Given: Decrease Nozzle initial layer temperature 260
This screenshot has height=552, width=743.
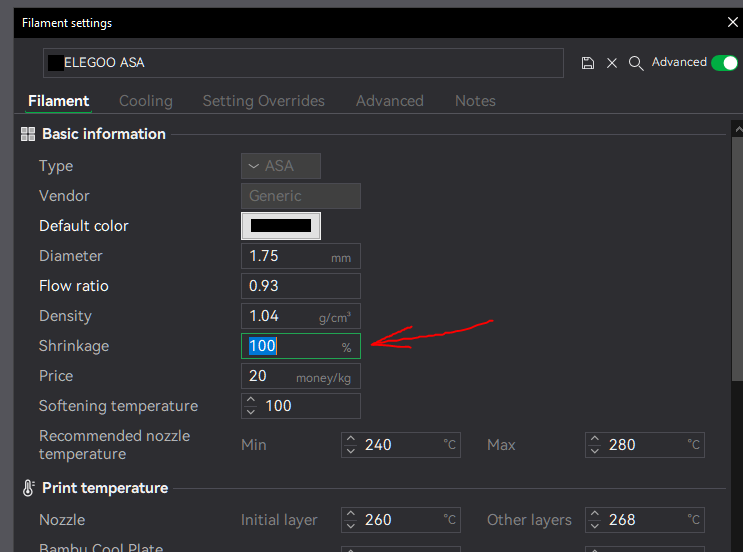Looking at the screenshot, I should click(x=351, y=525).
